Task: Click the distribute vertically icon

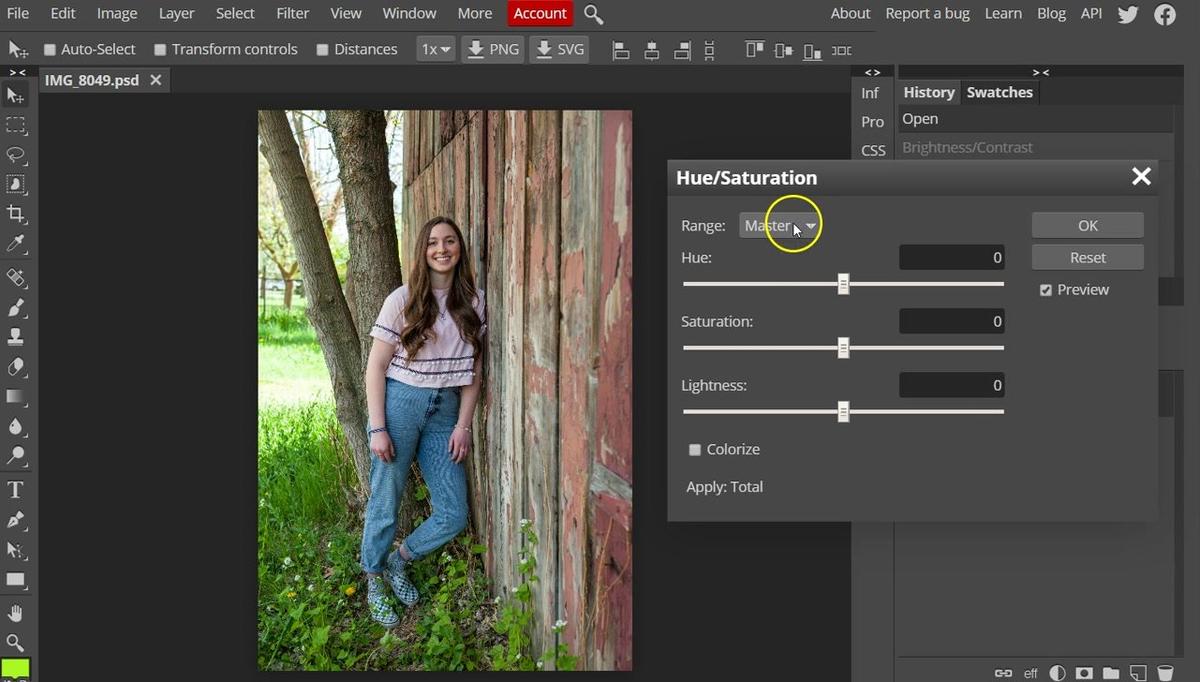Action: click(x=710, y=50)
